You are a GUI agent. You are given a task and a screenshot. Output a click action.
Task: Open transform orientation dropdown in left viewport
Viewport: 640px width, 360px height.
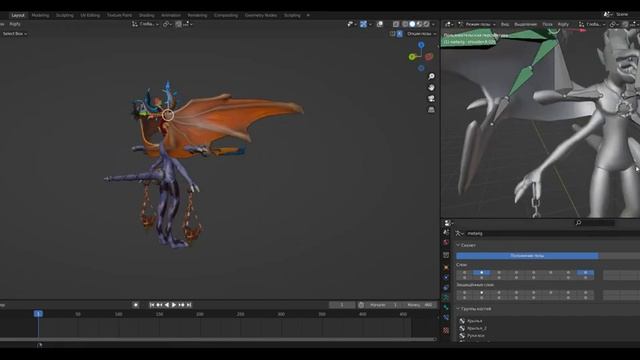(x=145, y=24)
